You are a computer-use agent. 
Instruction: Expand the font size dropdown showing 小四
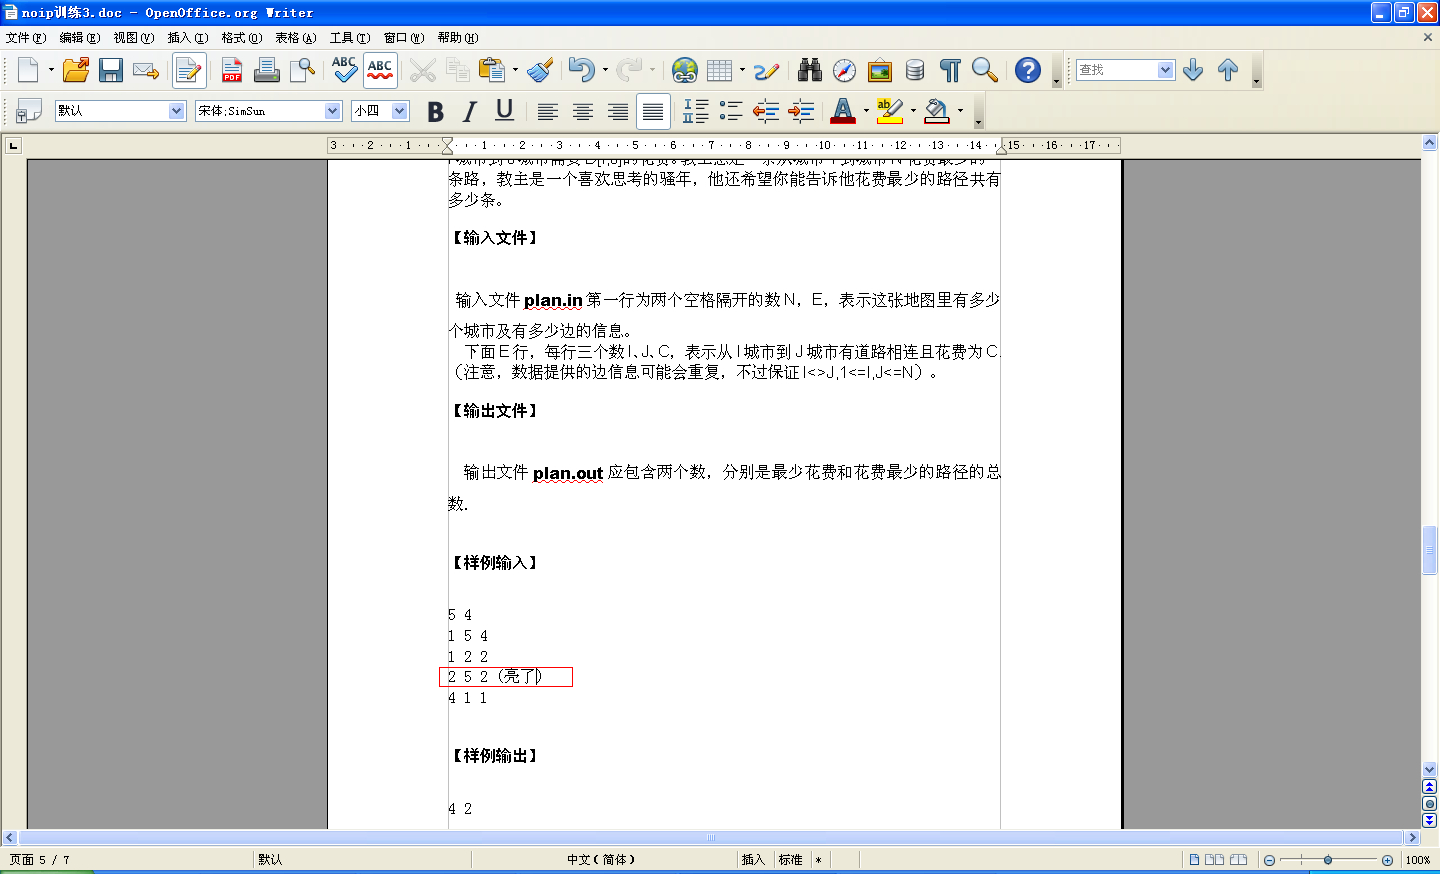click(400, 111)
